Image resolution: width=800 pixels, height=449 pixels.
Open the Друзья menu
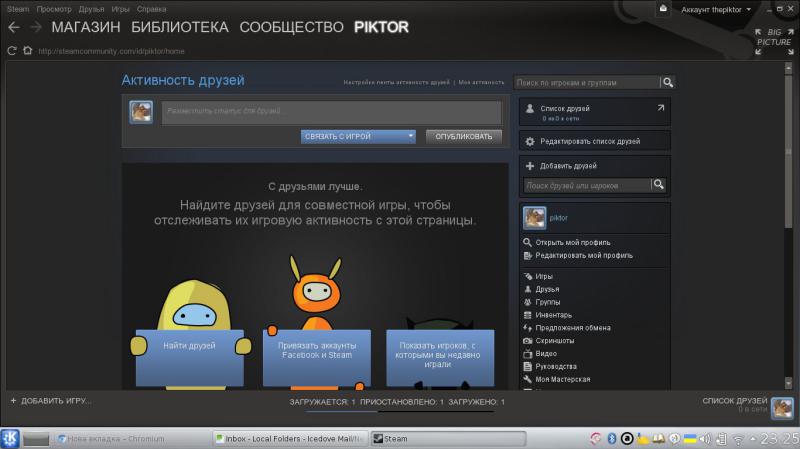(x=91, y=9)
